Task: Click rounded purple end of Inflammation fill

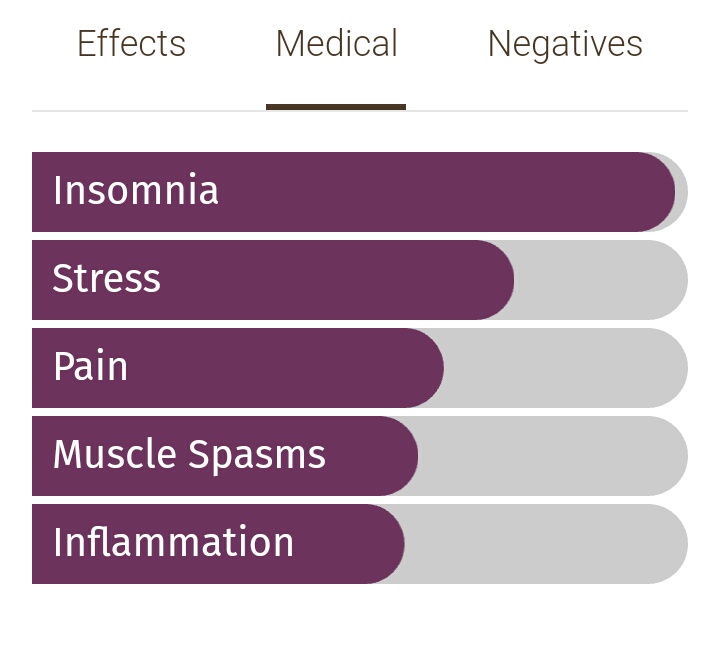Action: tap(385, 544)
